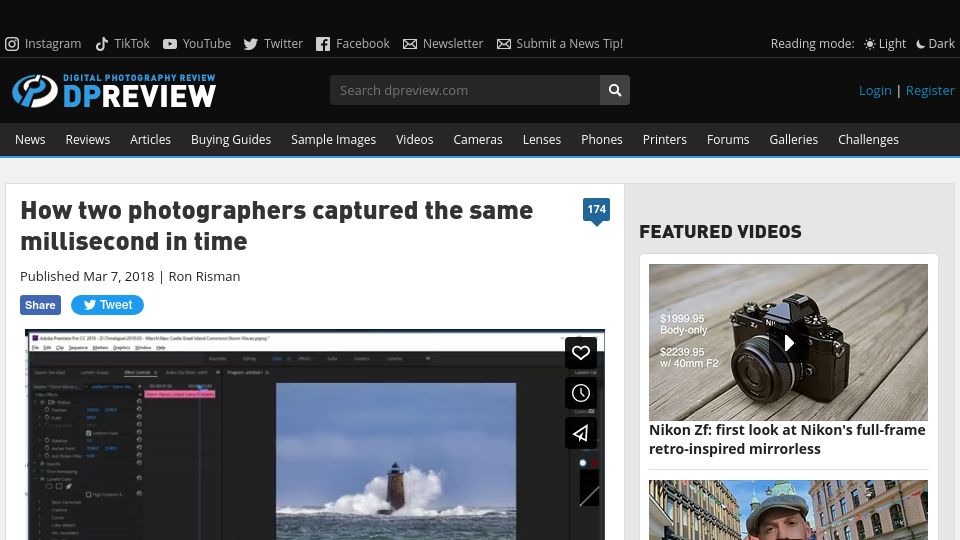Viewport: 960px width, 540px height.
Task: Focus the Search dpreview.com field
Action: click(x=465, y=90)
